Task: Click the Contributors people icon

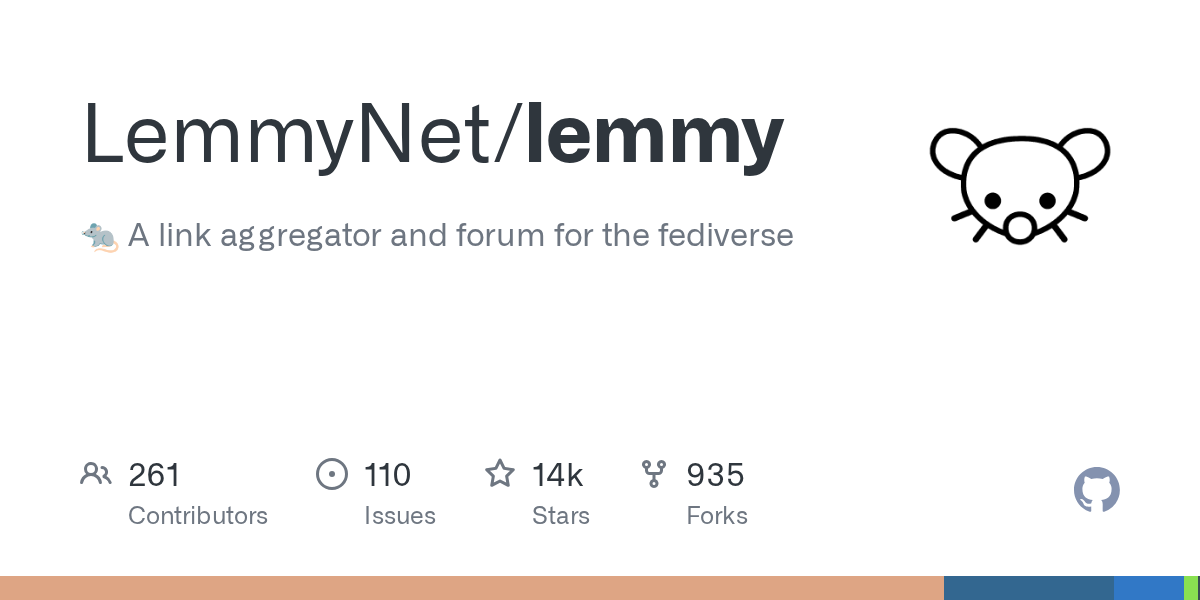Action: point(96,474)
